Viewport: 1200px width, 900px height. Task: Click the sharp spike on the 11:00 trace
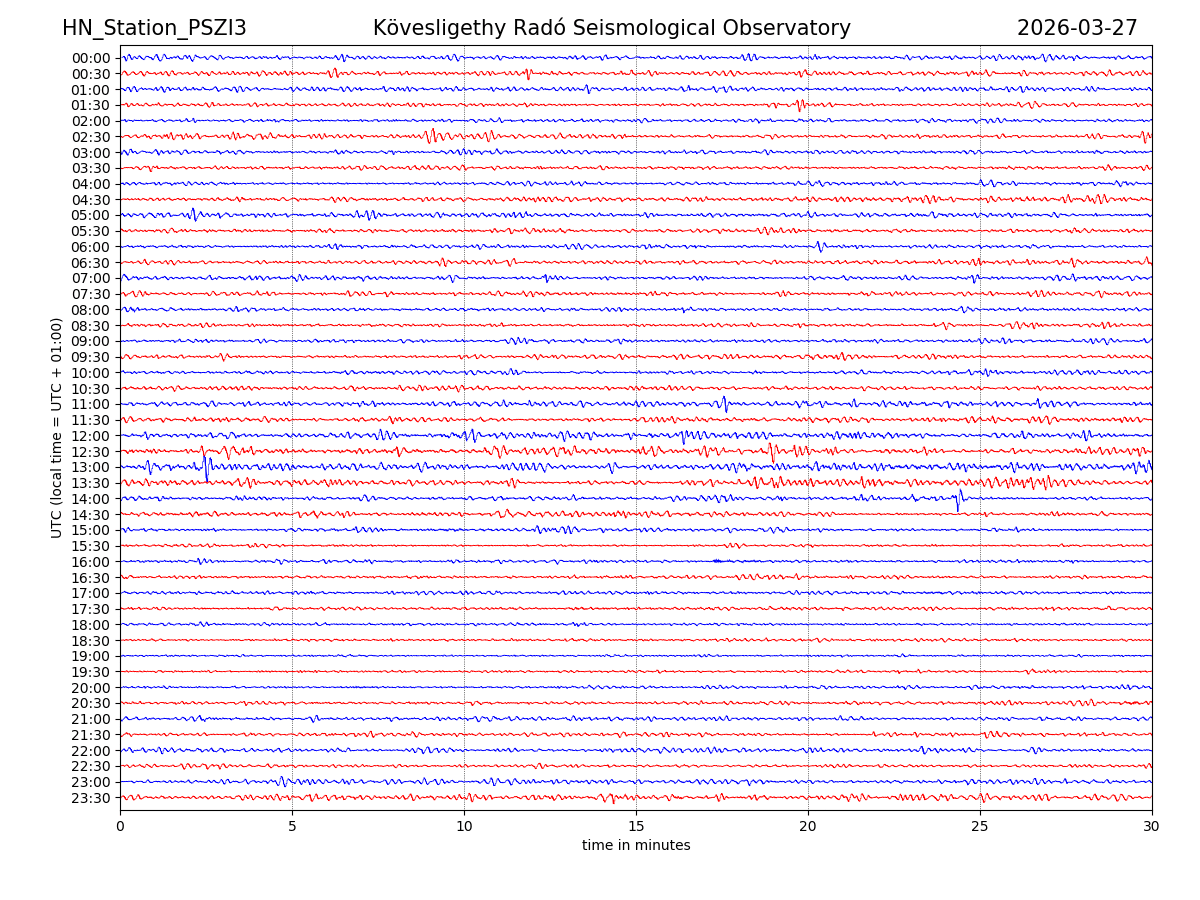coord(725,404)
